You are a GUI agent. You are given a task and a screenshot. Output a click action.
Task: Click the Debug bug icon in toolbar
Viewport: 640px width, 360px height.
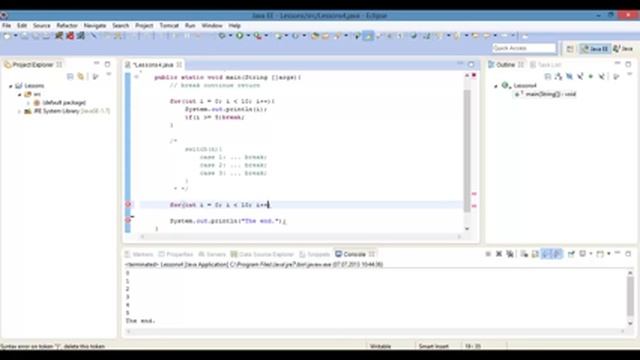point(222,36)
